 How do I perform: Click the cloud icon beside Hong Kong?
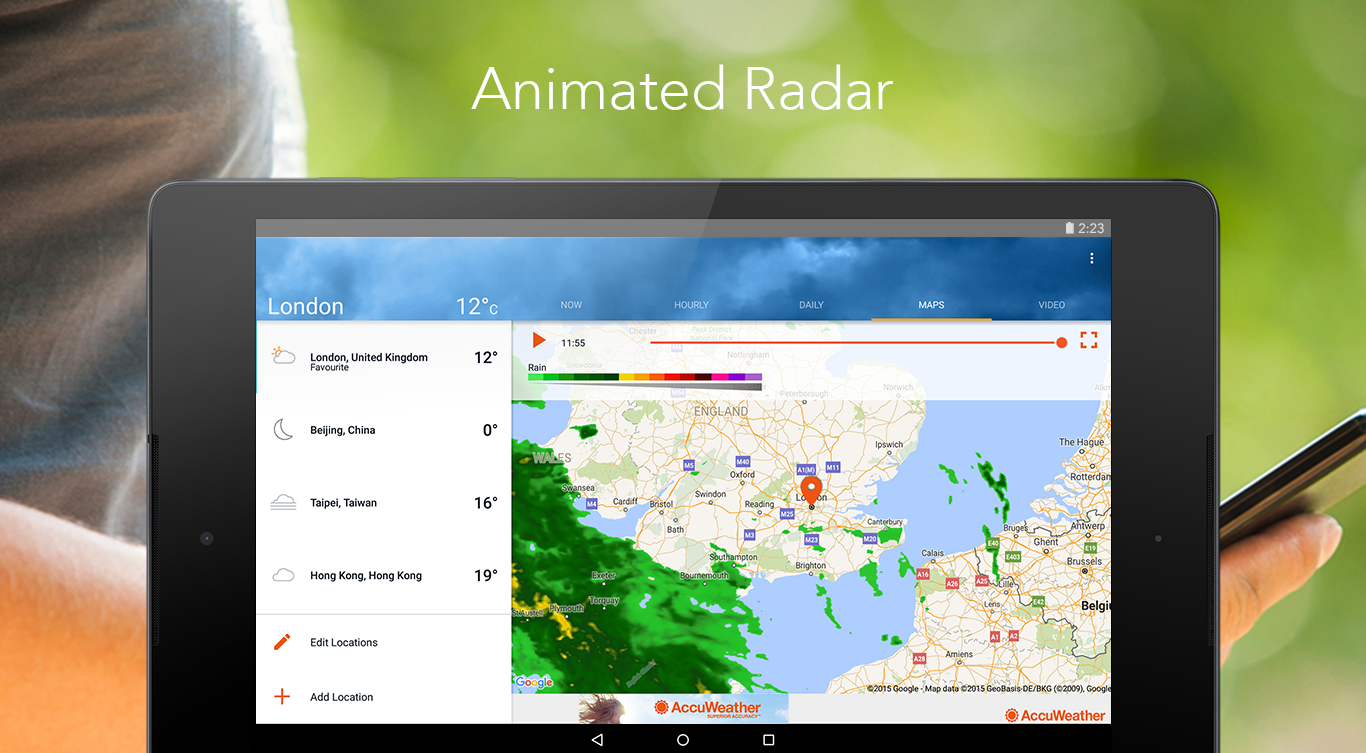tap(283, 575)
